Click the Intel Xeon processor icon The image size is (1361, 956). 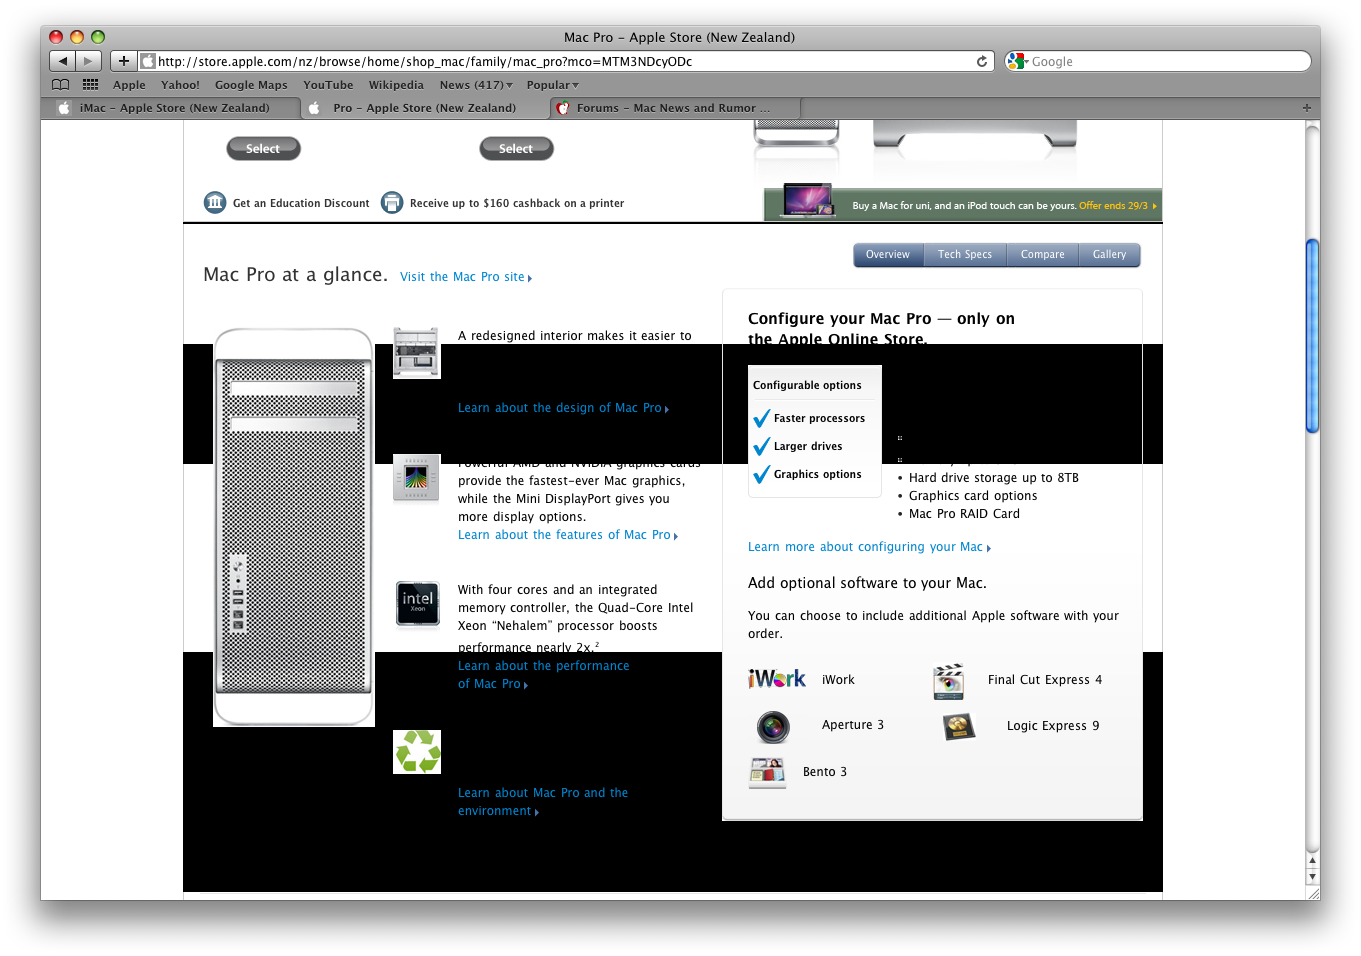pyautogui.click(x=417, y=603)
